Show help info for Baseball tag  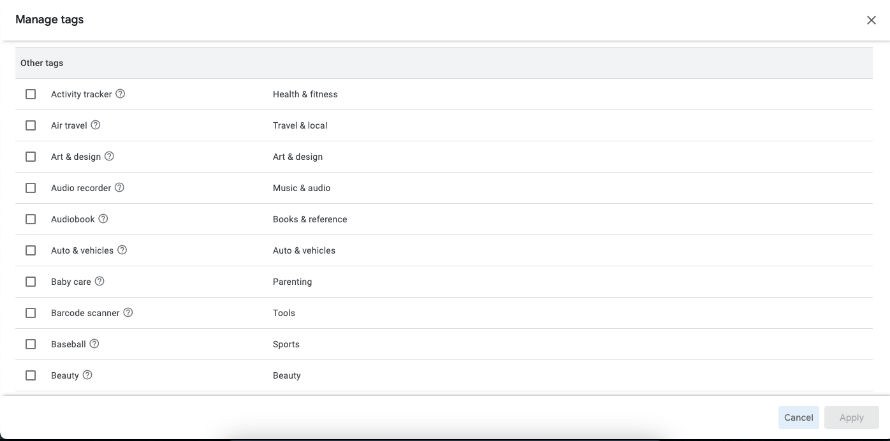pyautogui.click(x=94, y=344)
